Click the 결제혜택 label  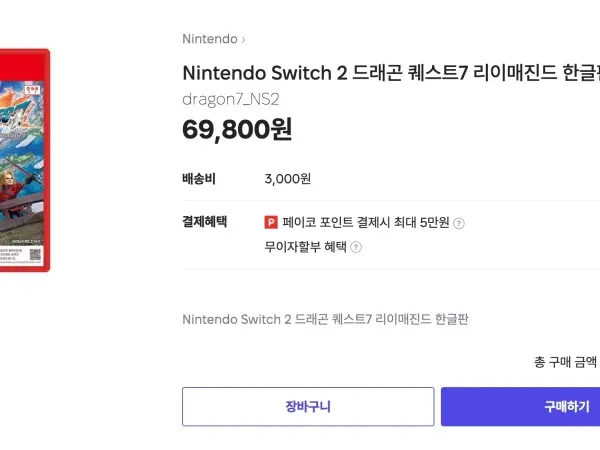click(205, 222)
